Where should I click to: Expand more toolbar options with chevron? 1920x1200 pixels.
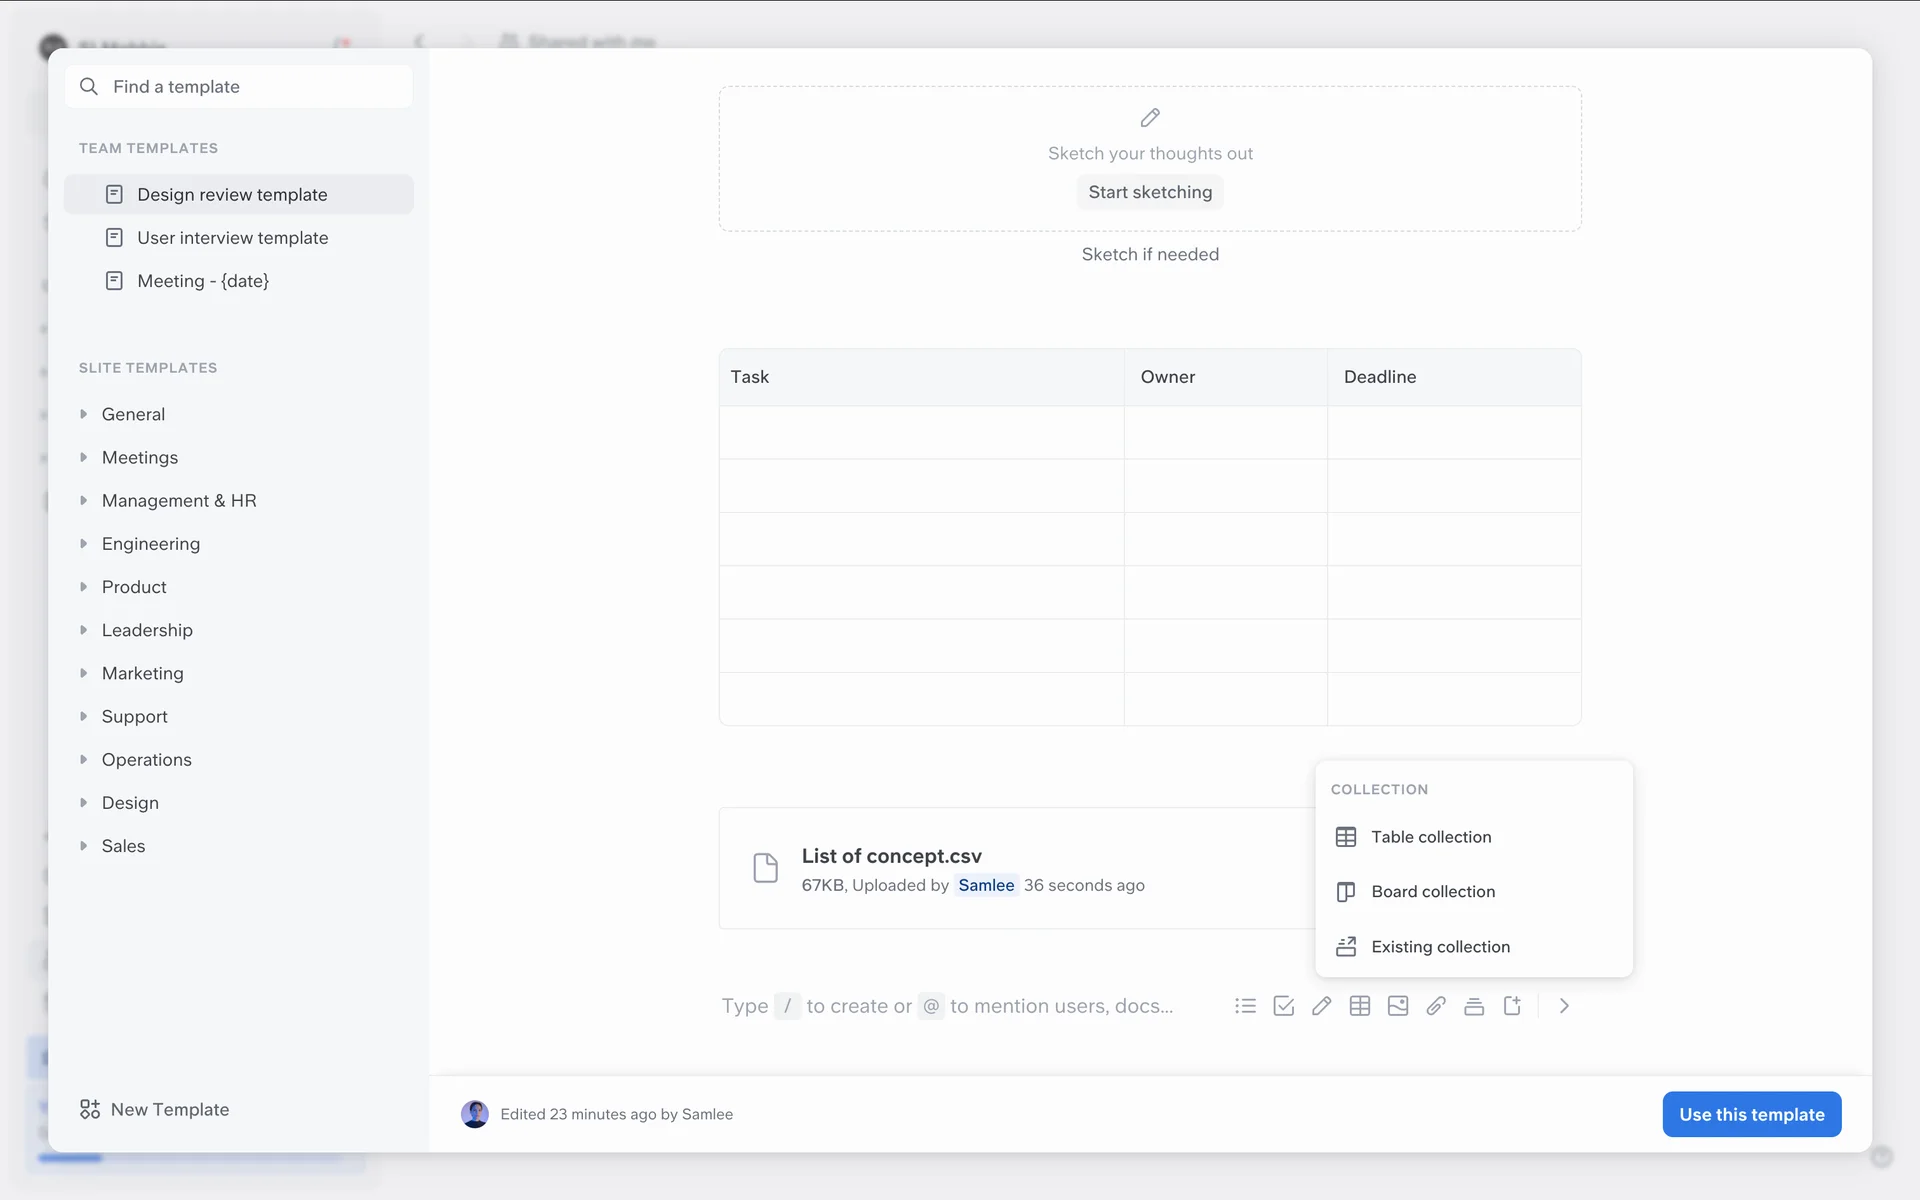[1564, 1006]
